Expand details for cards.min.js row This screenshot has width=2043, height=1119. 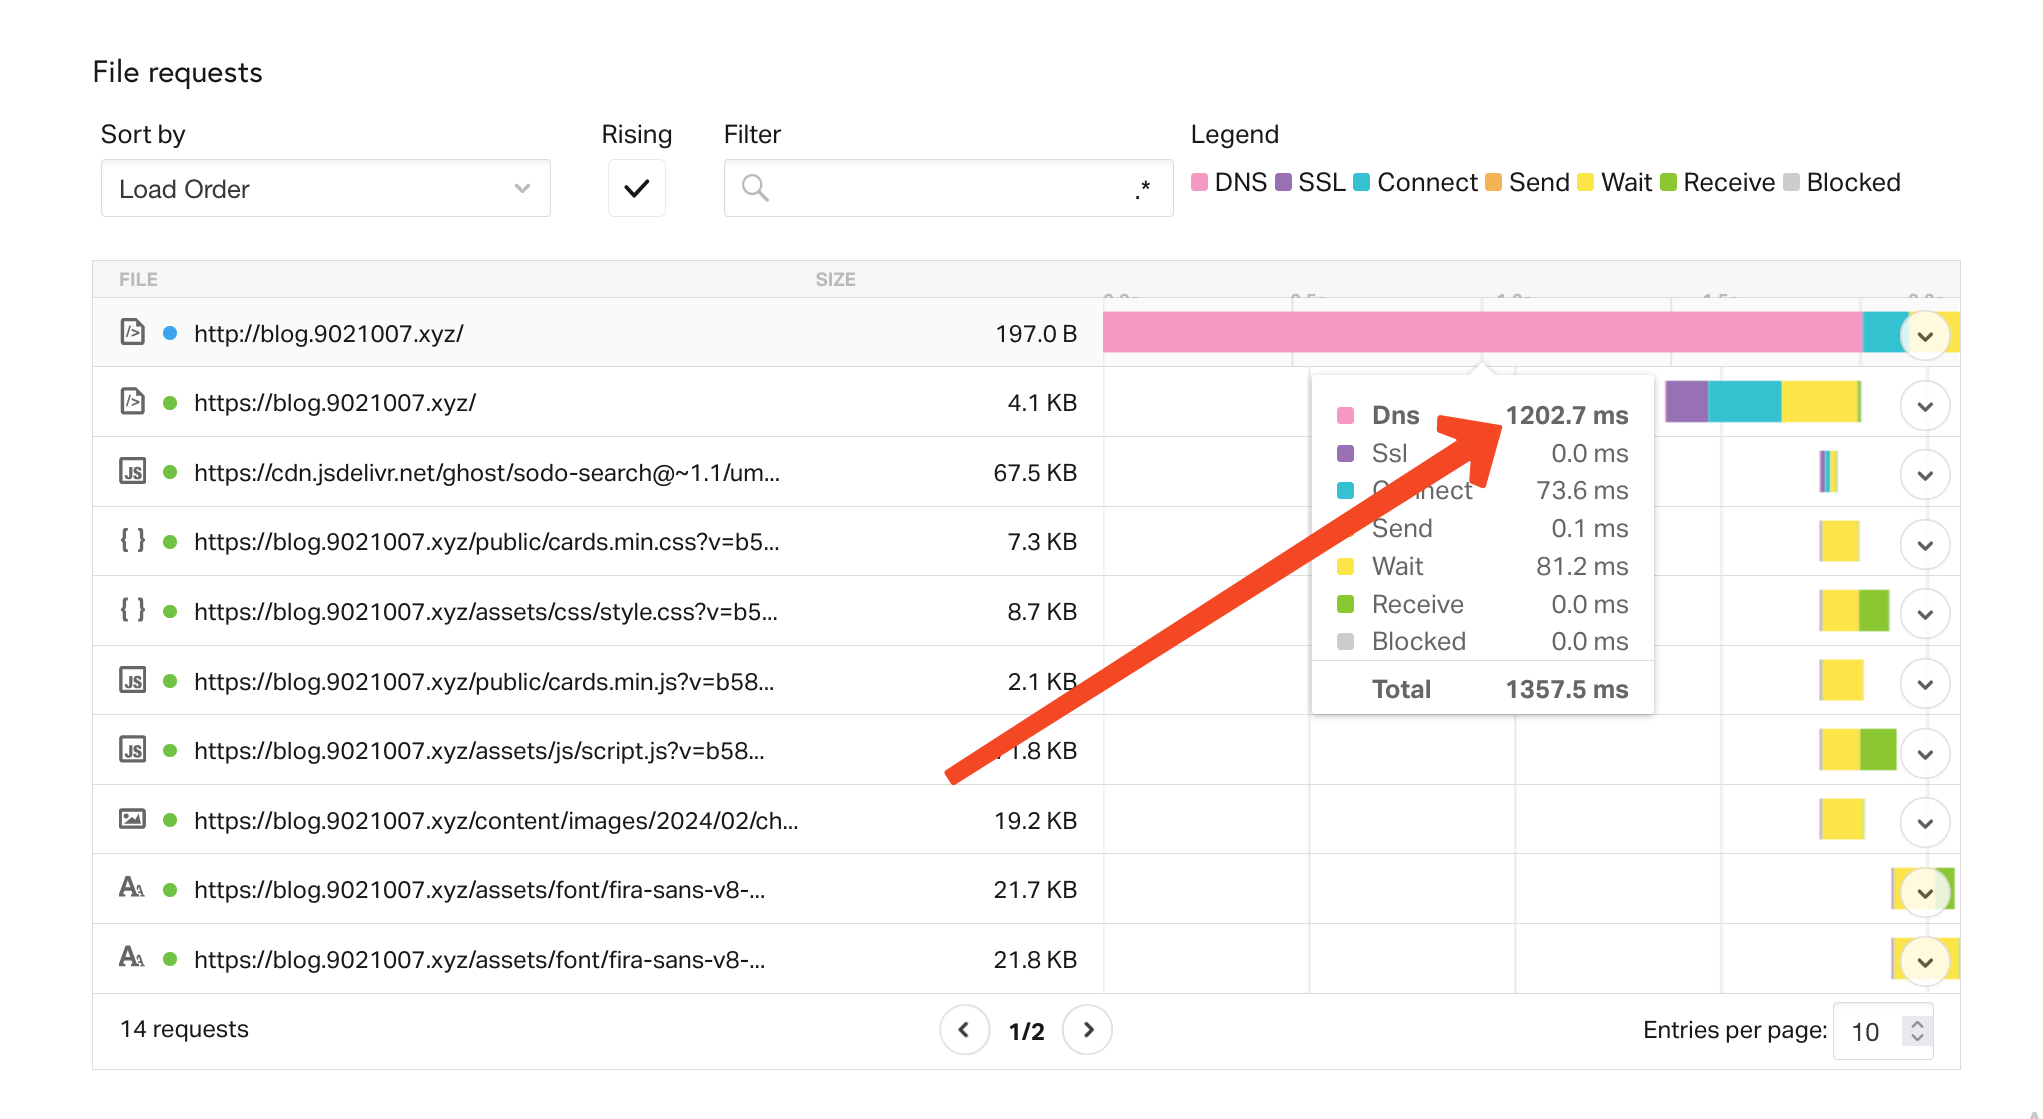tap(1925, 685)
